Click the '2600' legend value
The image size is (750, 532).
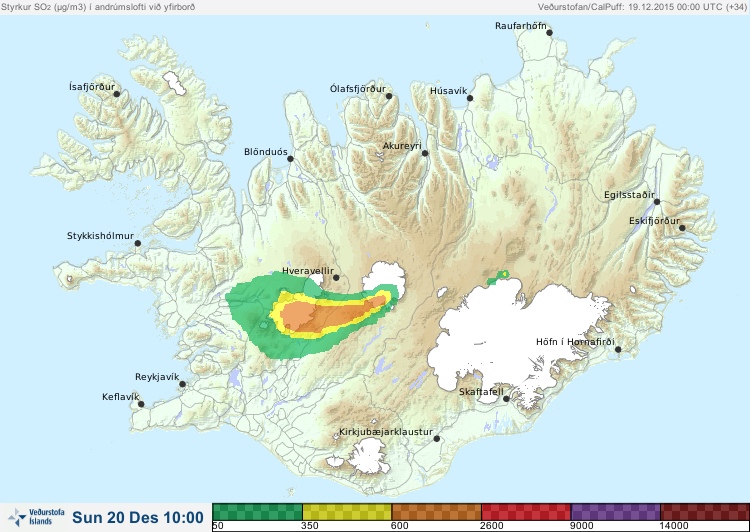pos(492,526)
